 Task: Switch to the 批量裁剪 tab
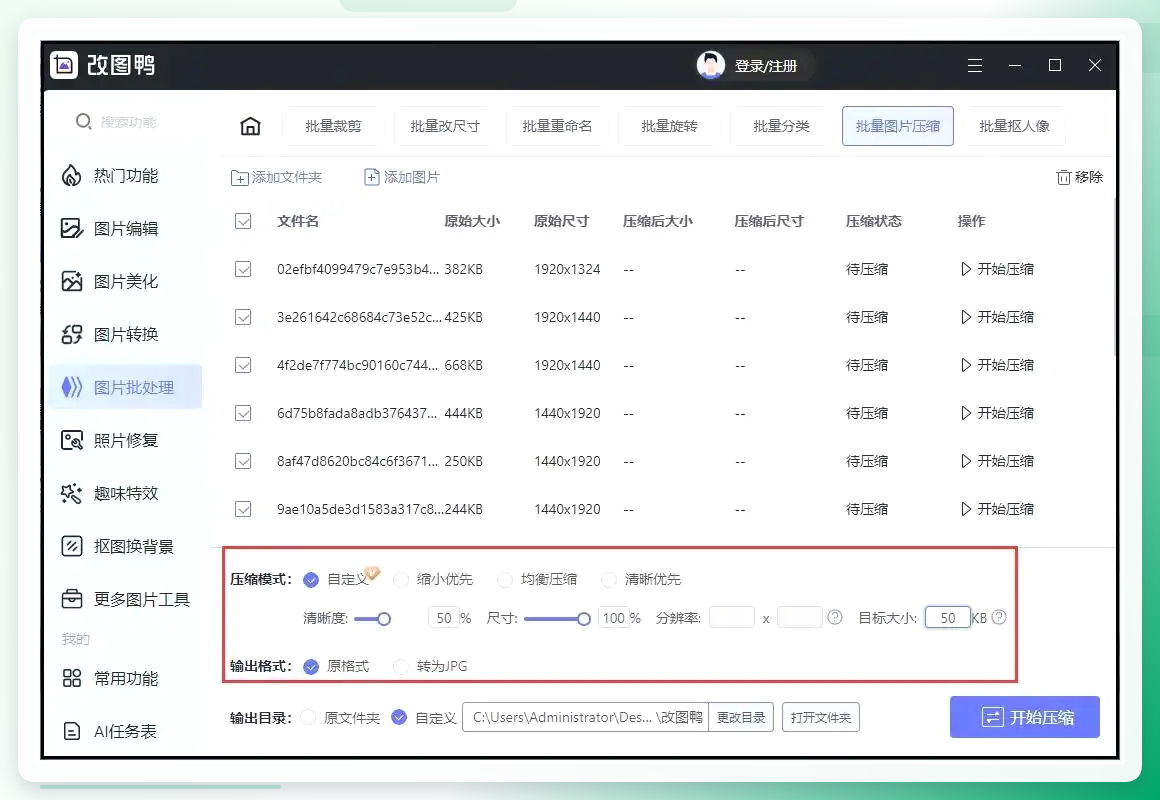click(333, 126)
